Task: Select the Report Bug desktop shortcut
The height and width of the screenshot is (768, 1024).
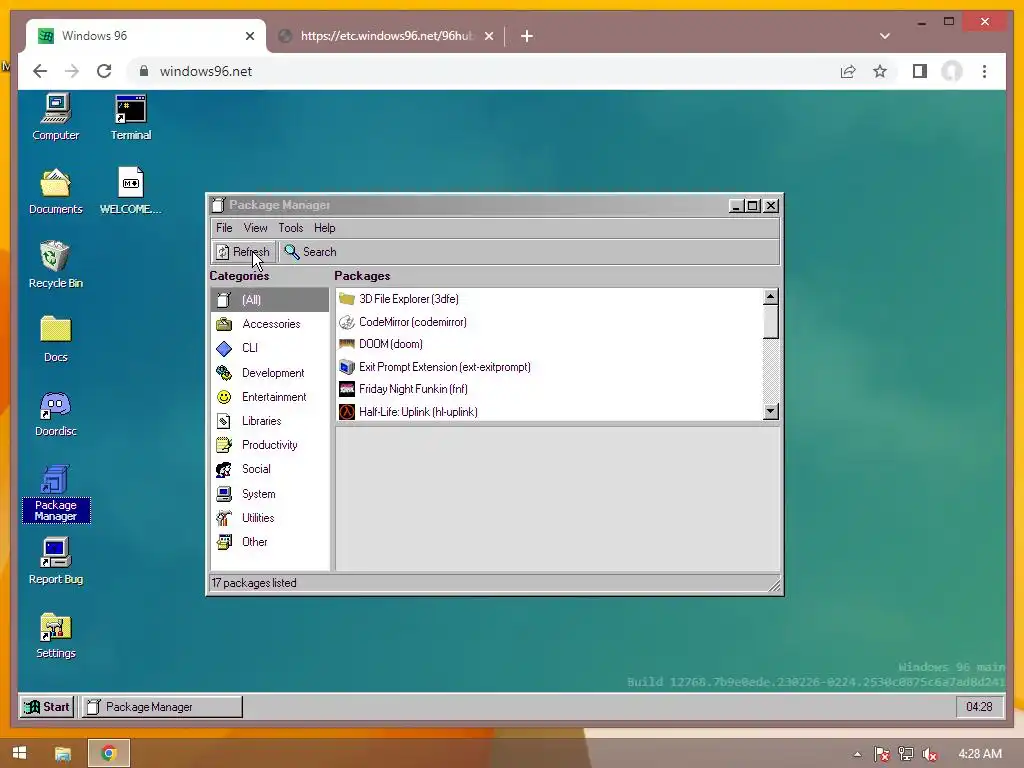Action: point(56,561)
